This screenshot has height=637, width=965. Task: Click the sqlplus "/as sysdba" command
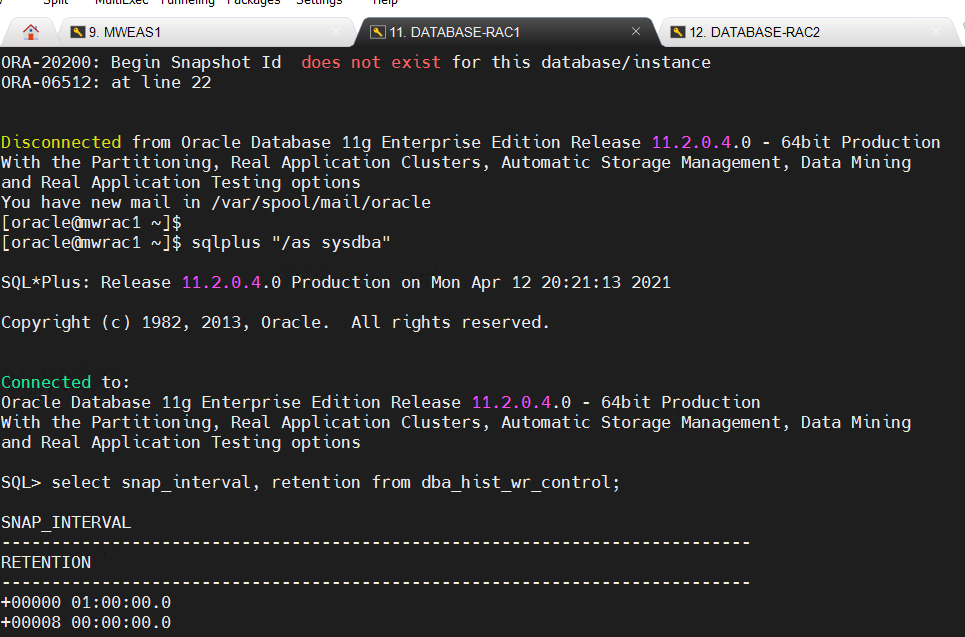[290, 242]
